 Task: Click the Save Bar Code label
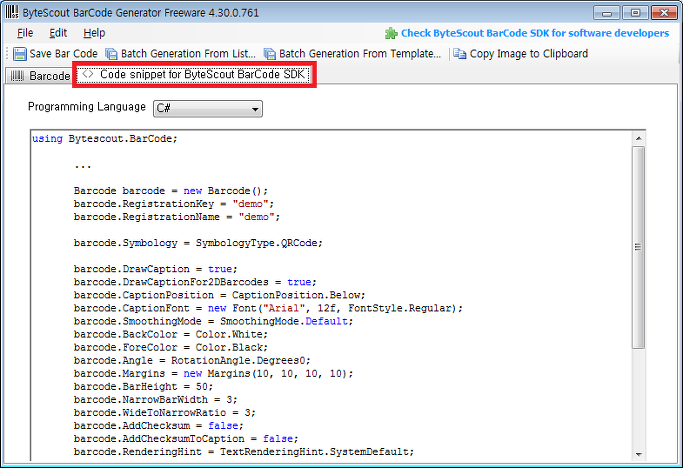[64, 54]
